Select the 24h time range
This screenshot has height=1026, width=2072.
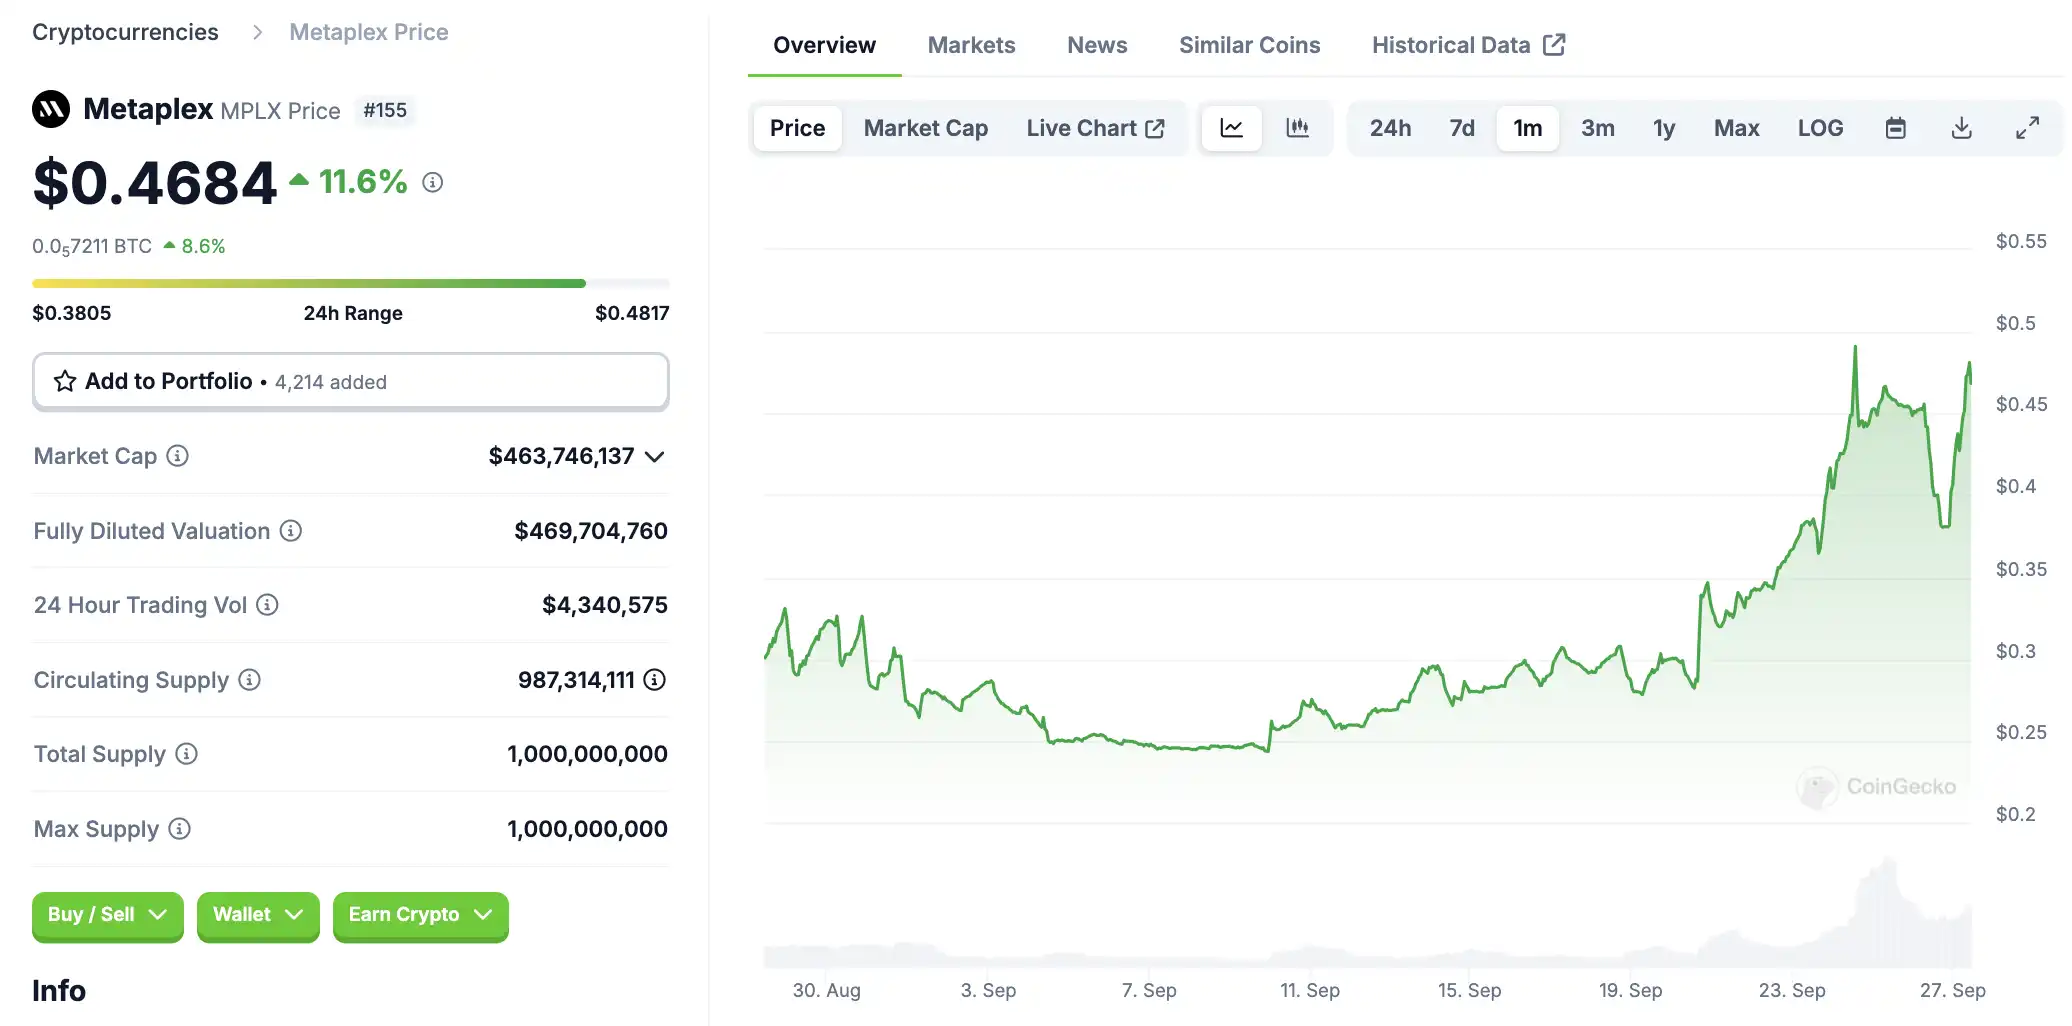(x=1390, y=128)
